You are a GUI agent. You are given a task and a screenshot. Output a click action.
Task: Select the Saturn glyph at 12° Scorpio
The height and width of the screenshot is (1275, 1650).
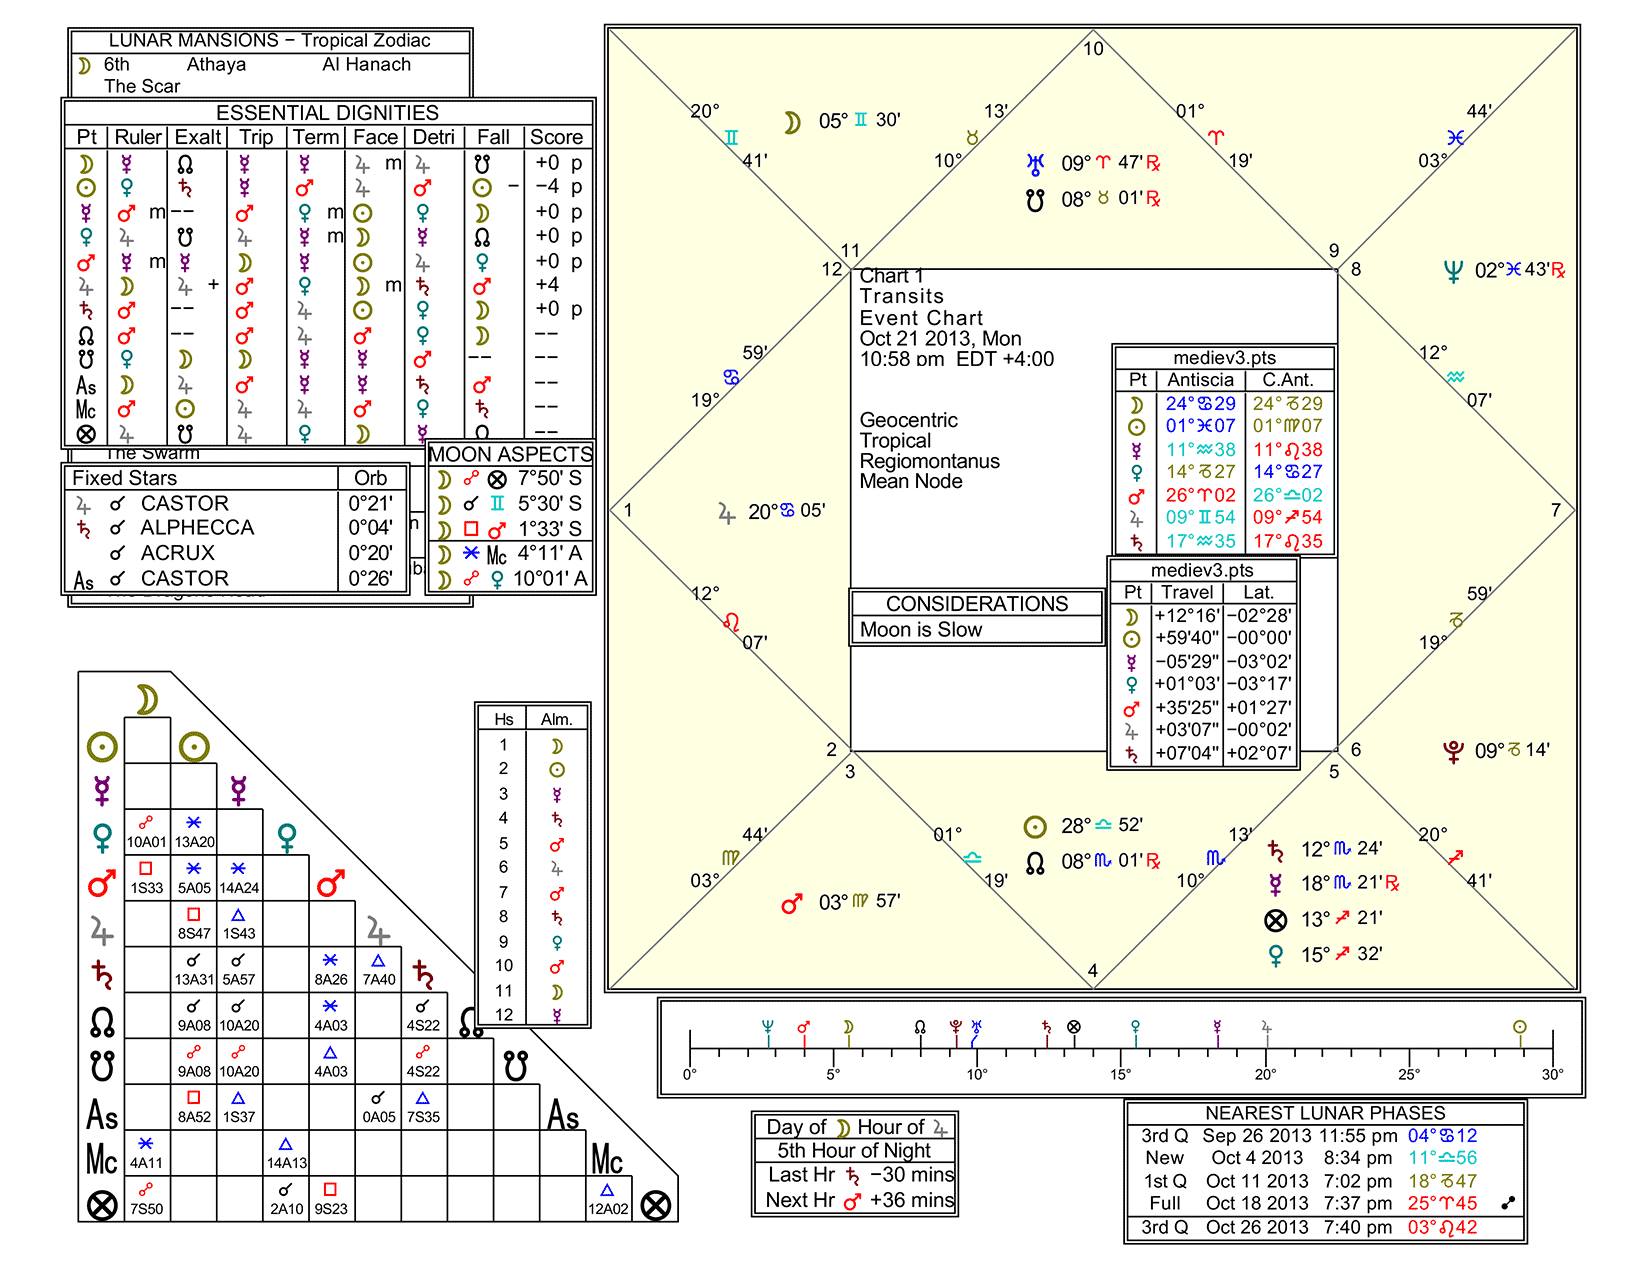(1276, 850)
